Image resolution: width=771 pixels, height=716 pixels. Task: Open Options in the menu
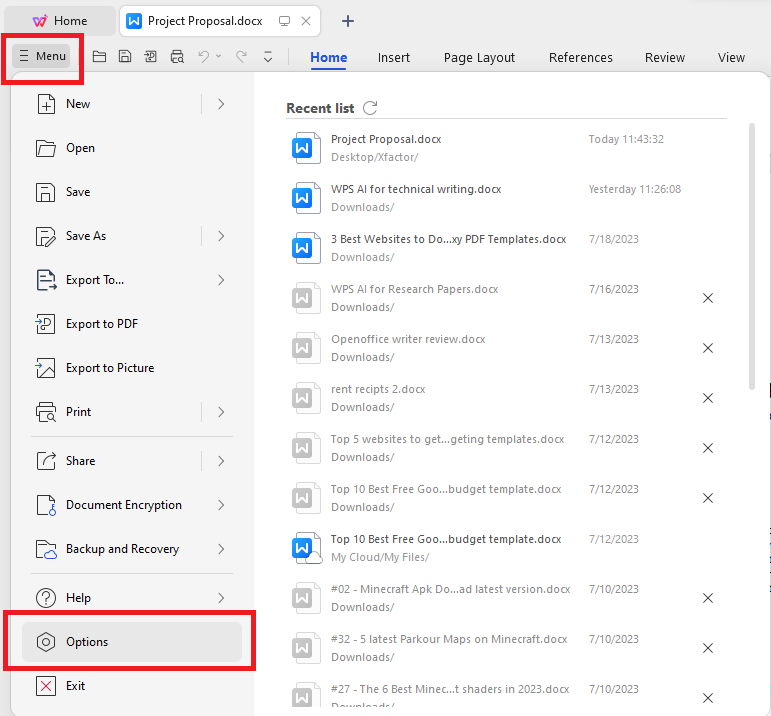(132, 642)
